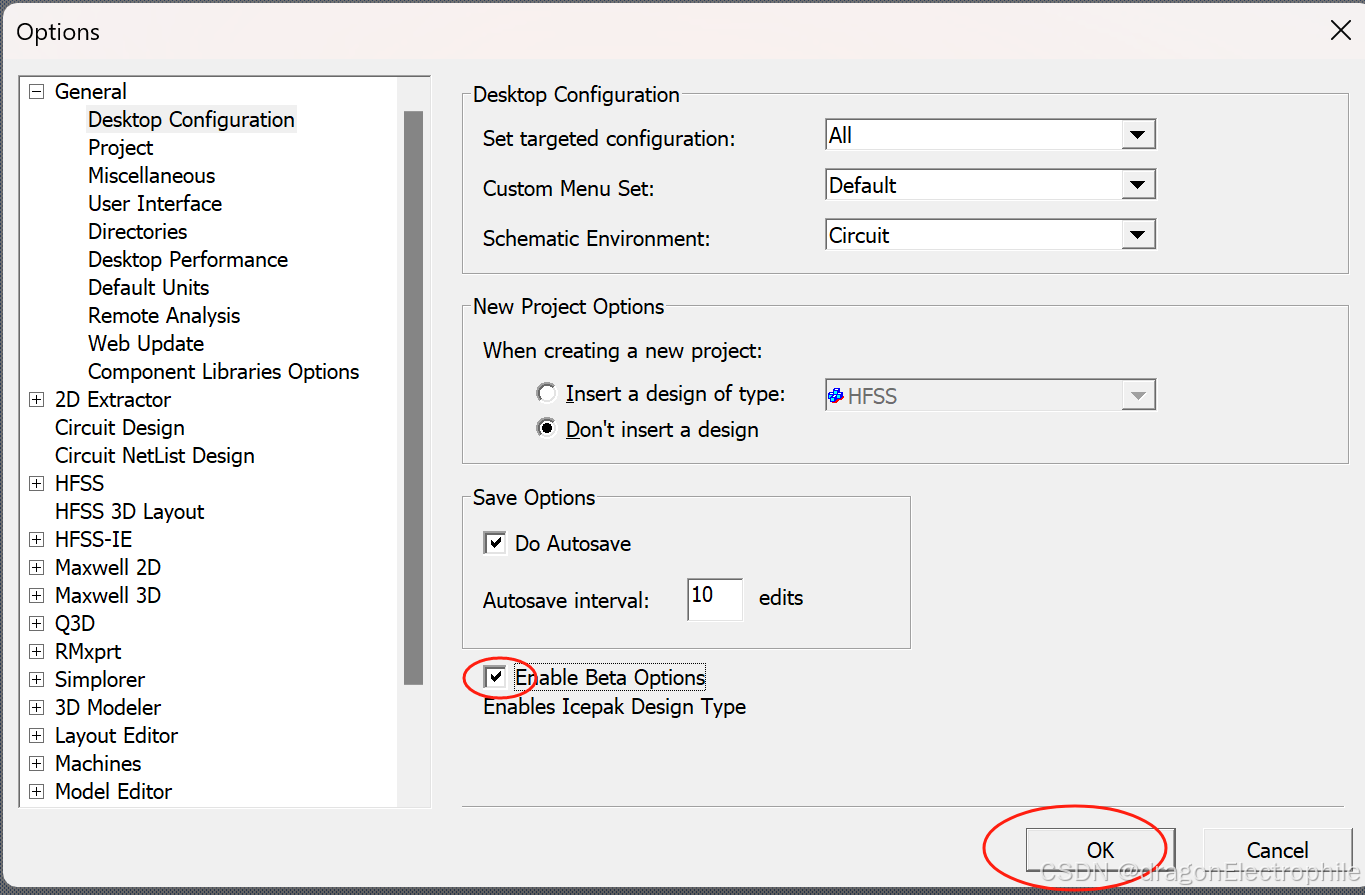Select Desktop Performance item
The width and height of the screenshot is (1365, 895).
point(188,260)
